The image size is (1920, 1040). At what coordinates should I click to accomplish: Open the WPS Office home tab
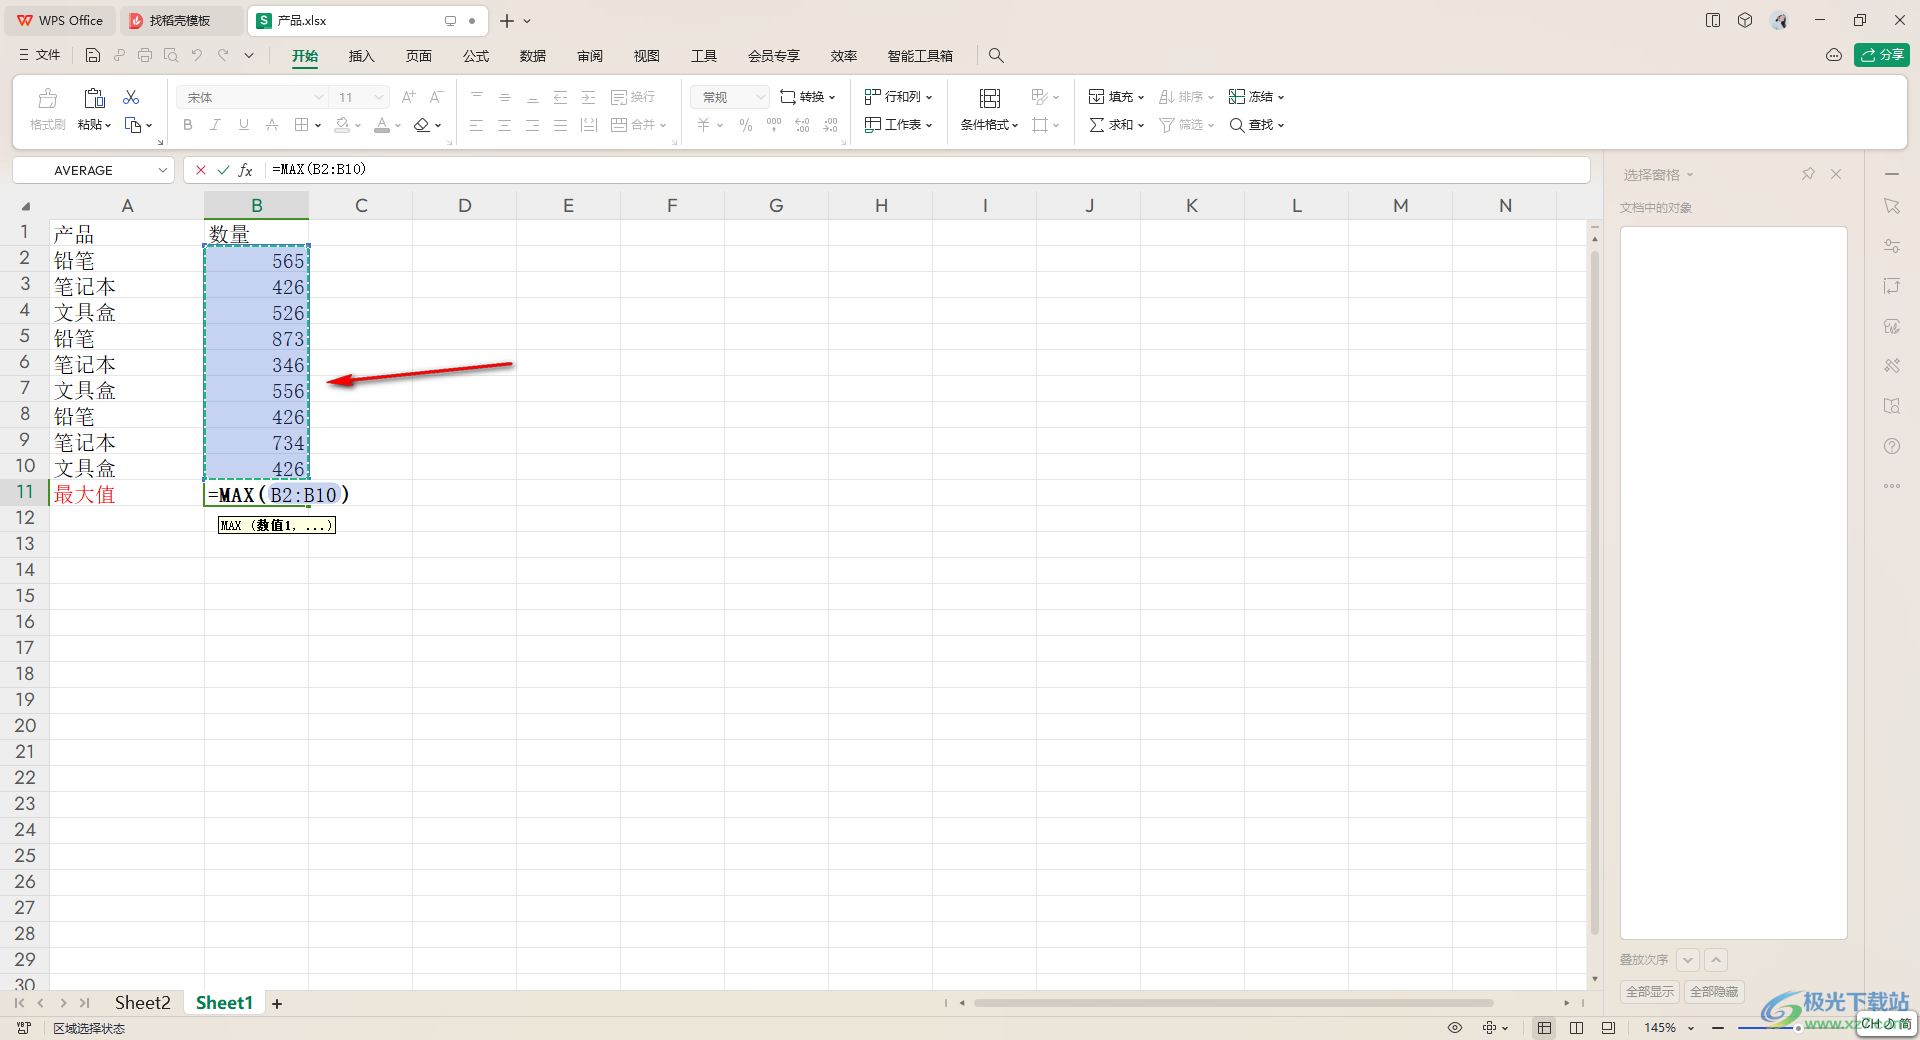coord(60,20)
